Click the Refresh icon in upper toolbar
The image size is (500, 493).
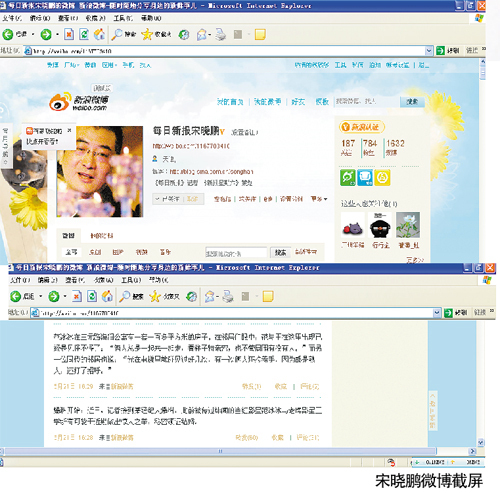pyautogui.click(x=84, y=34)
